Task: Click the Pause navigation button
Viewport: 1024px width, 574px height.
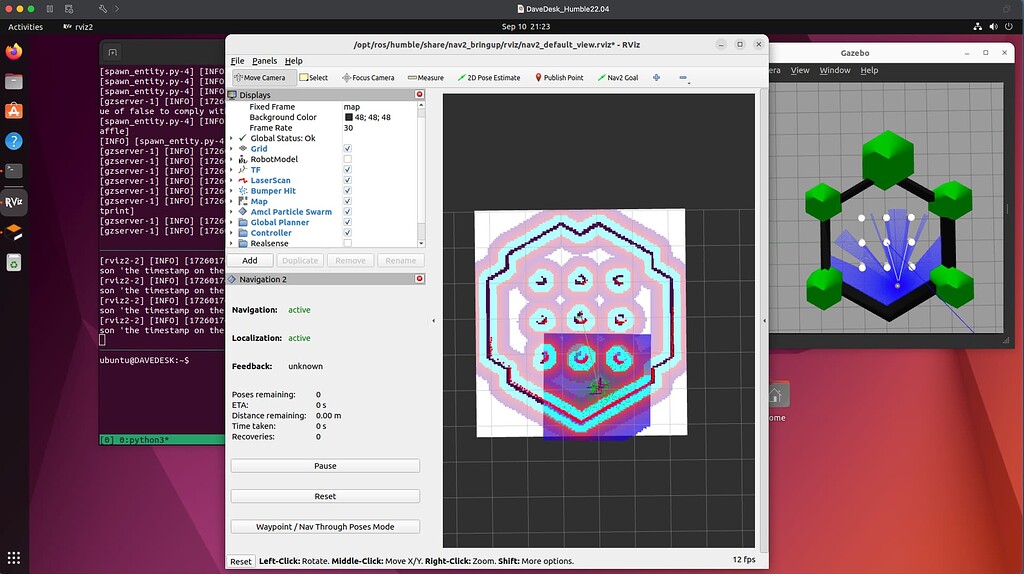Action: [x=325, y=466]
